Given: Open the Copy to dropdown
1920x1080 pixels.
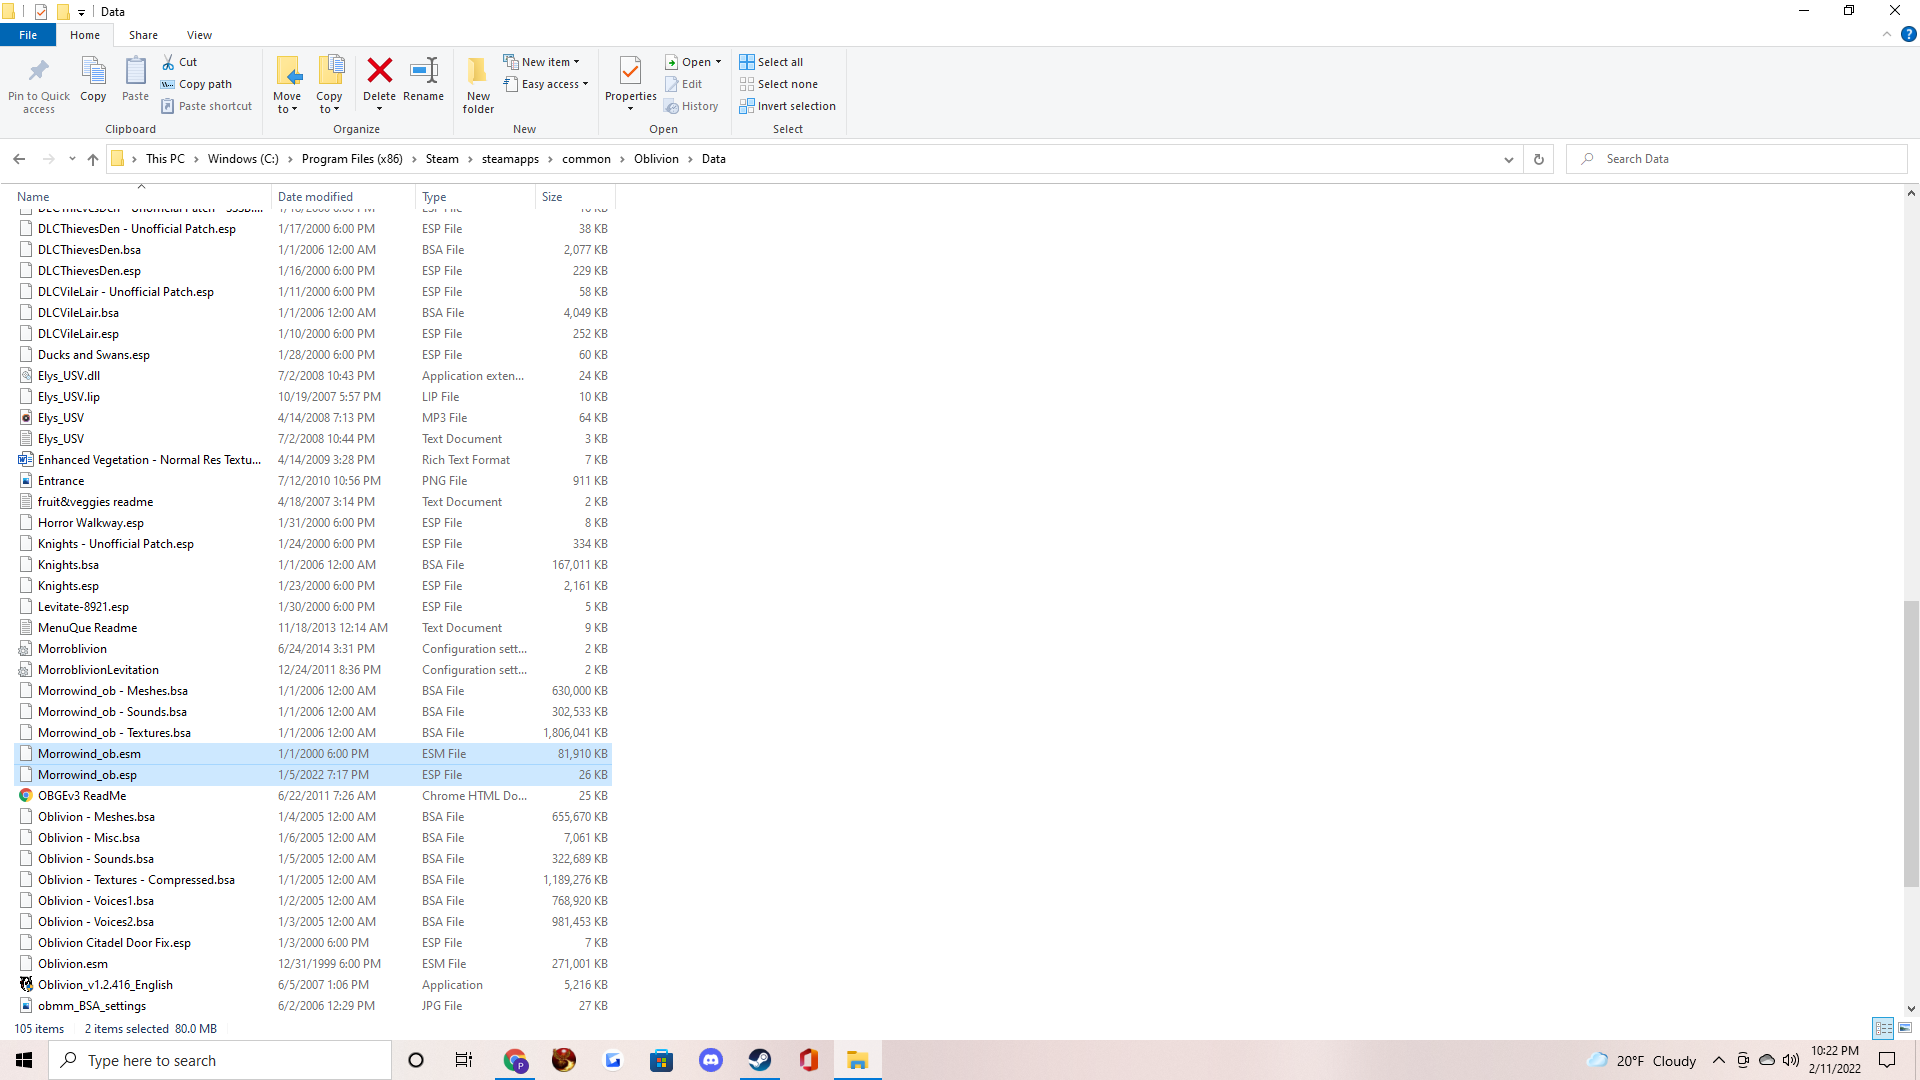Looking at the screenshot, I should click(329, 104).
